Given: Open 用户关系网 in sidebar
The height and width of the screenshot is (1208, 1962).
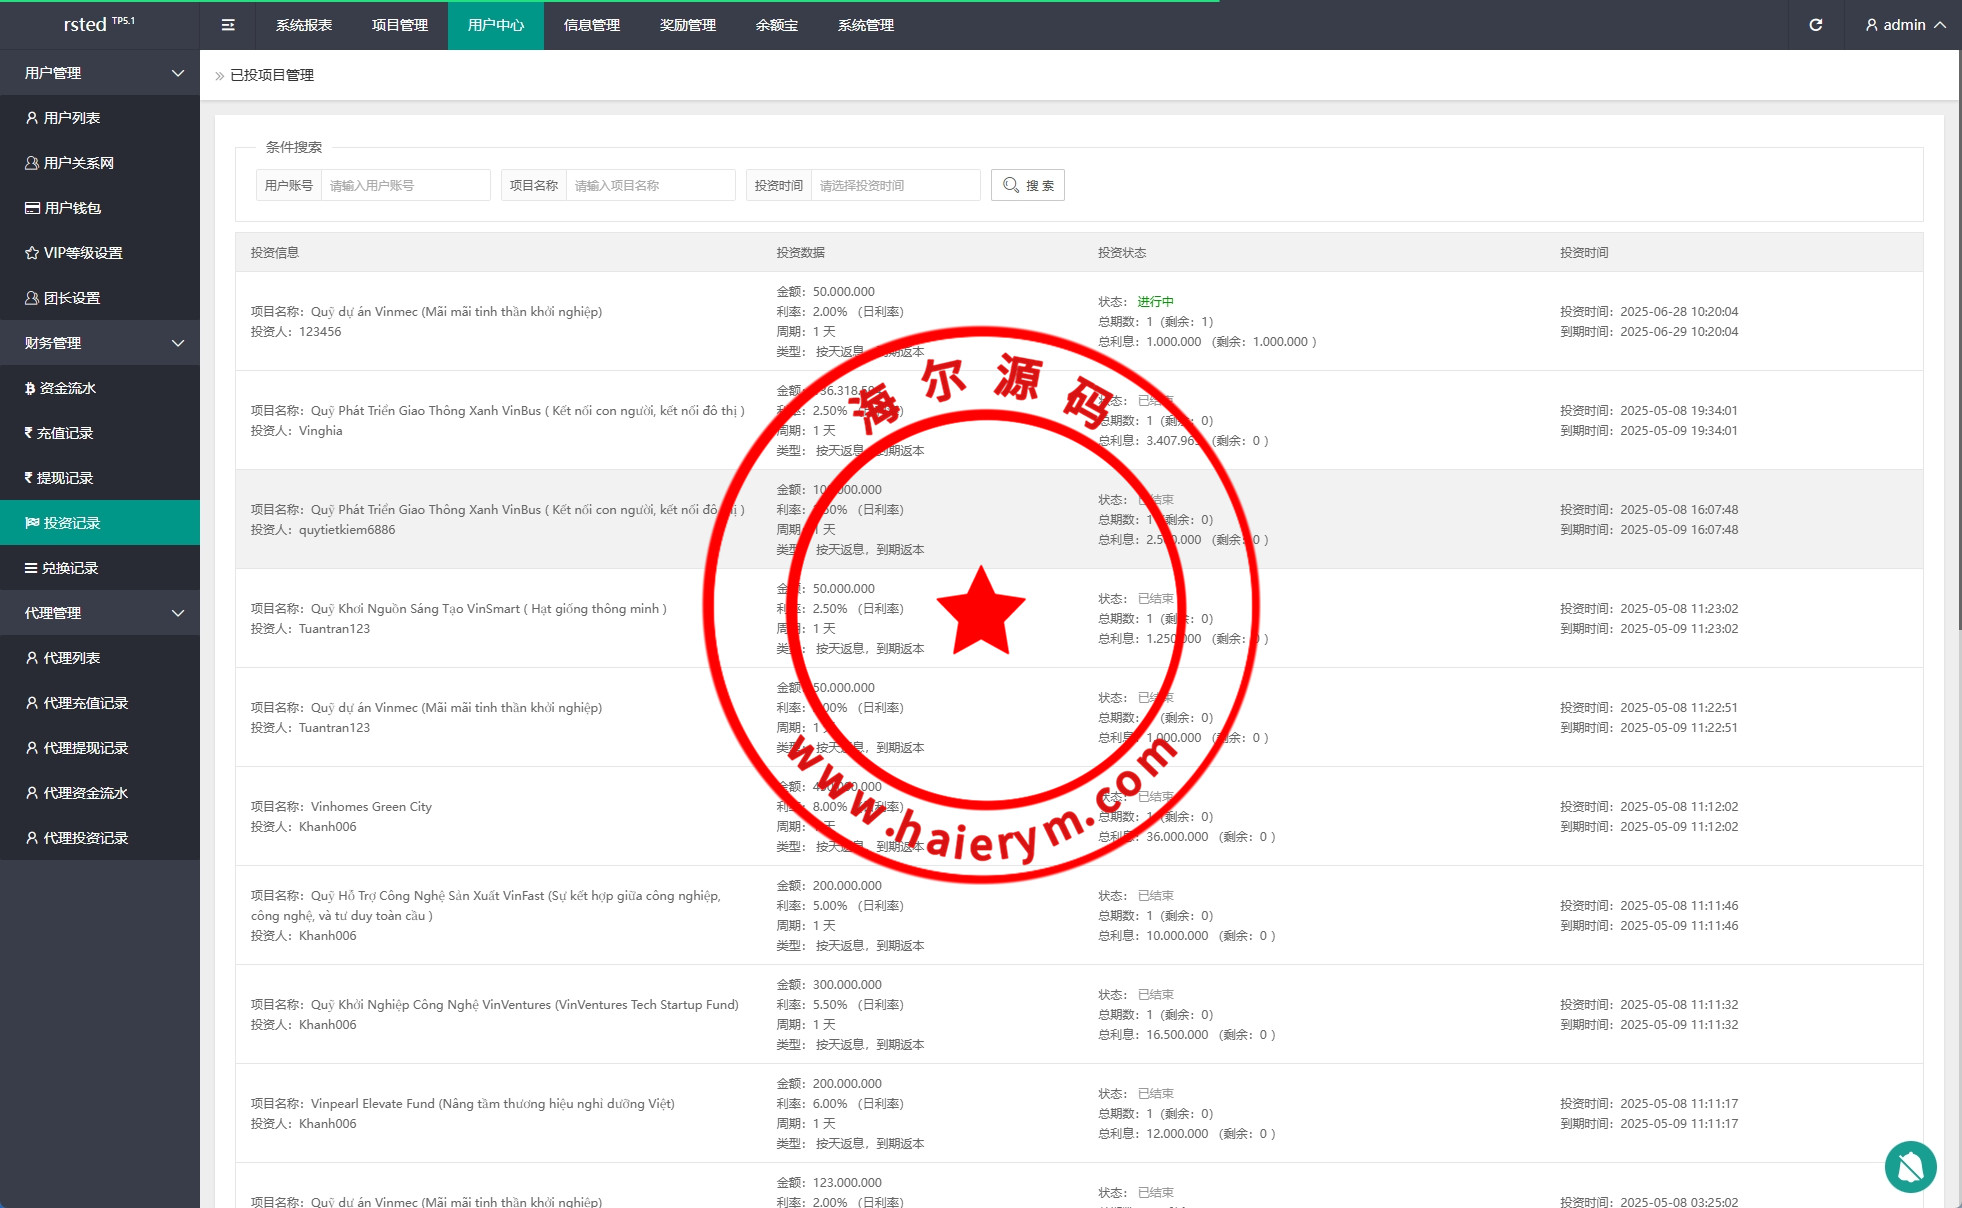Looking at the screenshot, I should (x=100, y=163).
